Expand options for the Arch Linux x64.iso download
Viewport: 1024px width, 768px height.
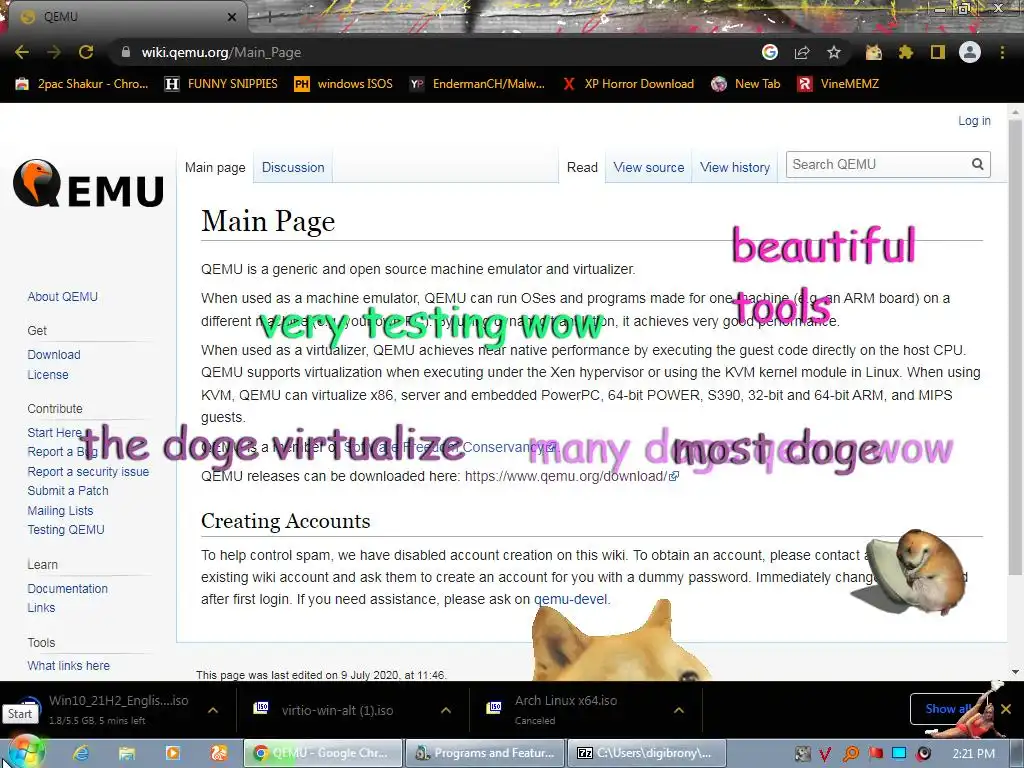pyautogui.click(x=679, y=710)
